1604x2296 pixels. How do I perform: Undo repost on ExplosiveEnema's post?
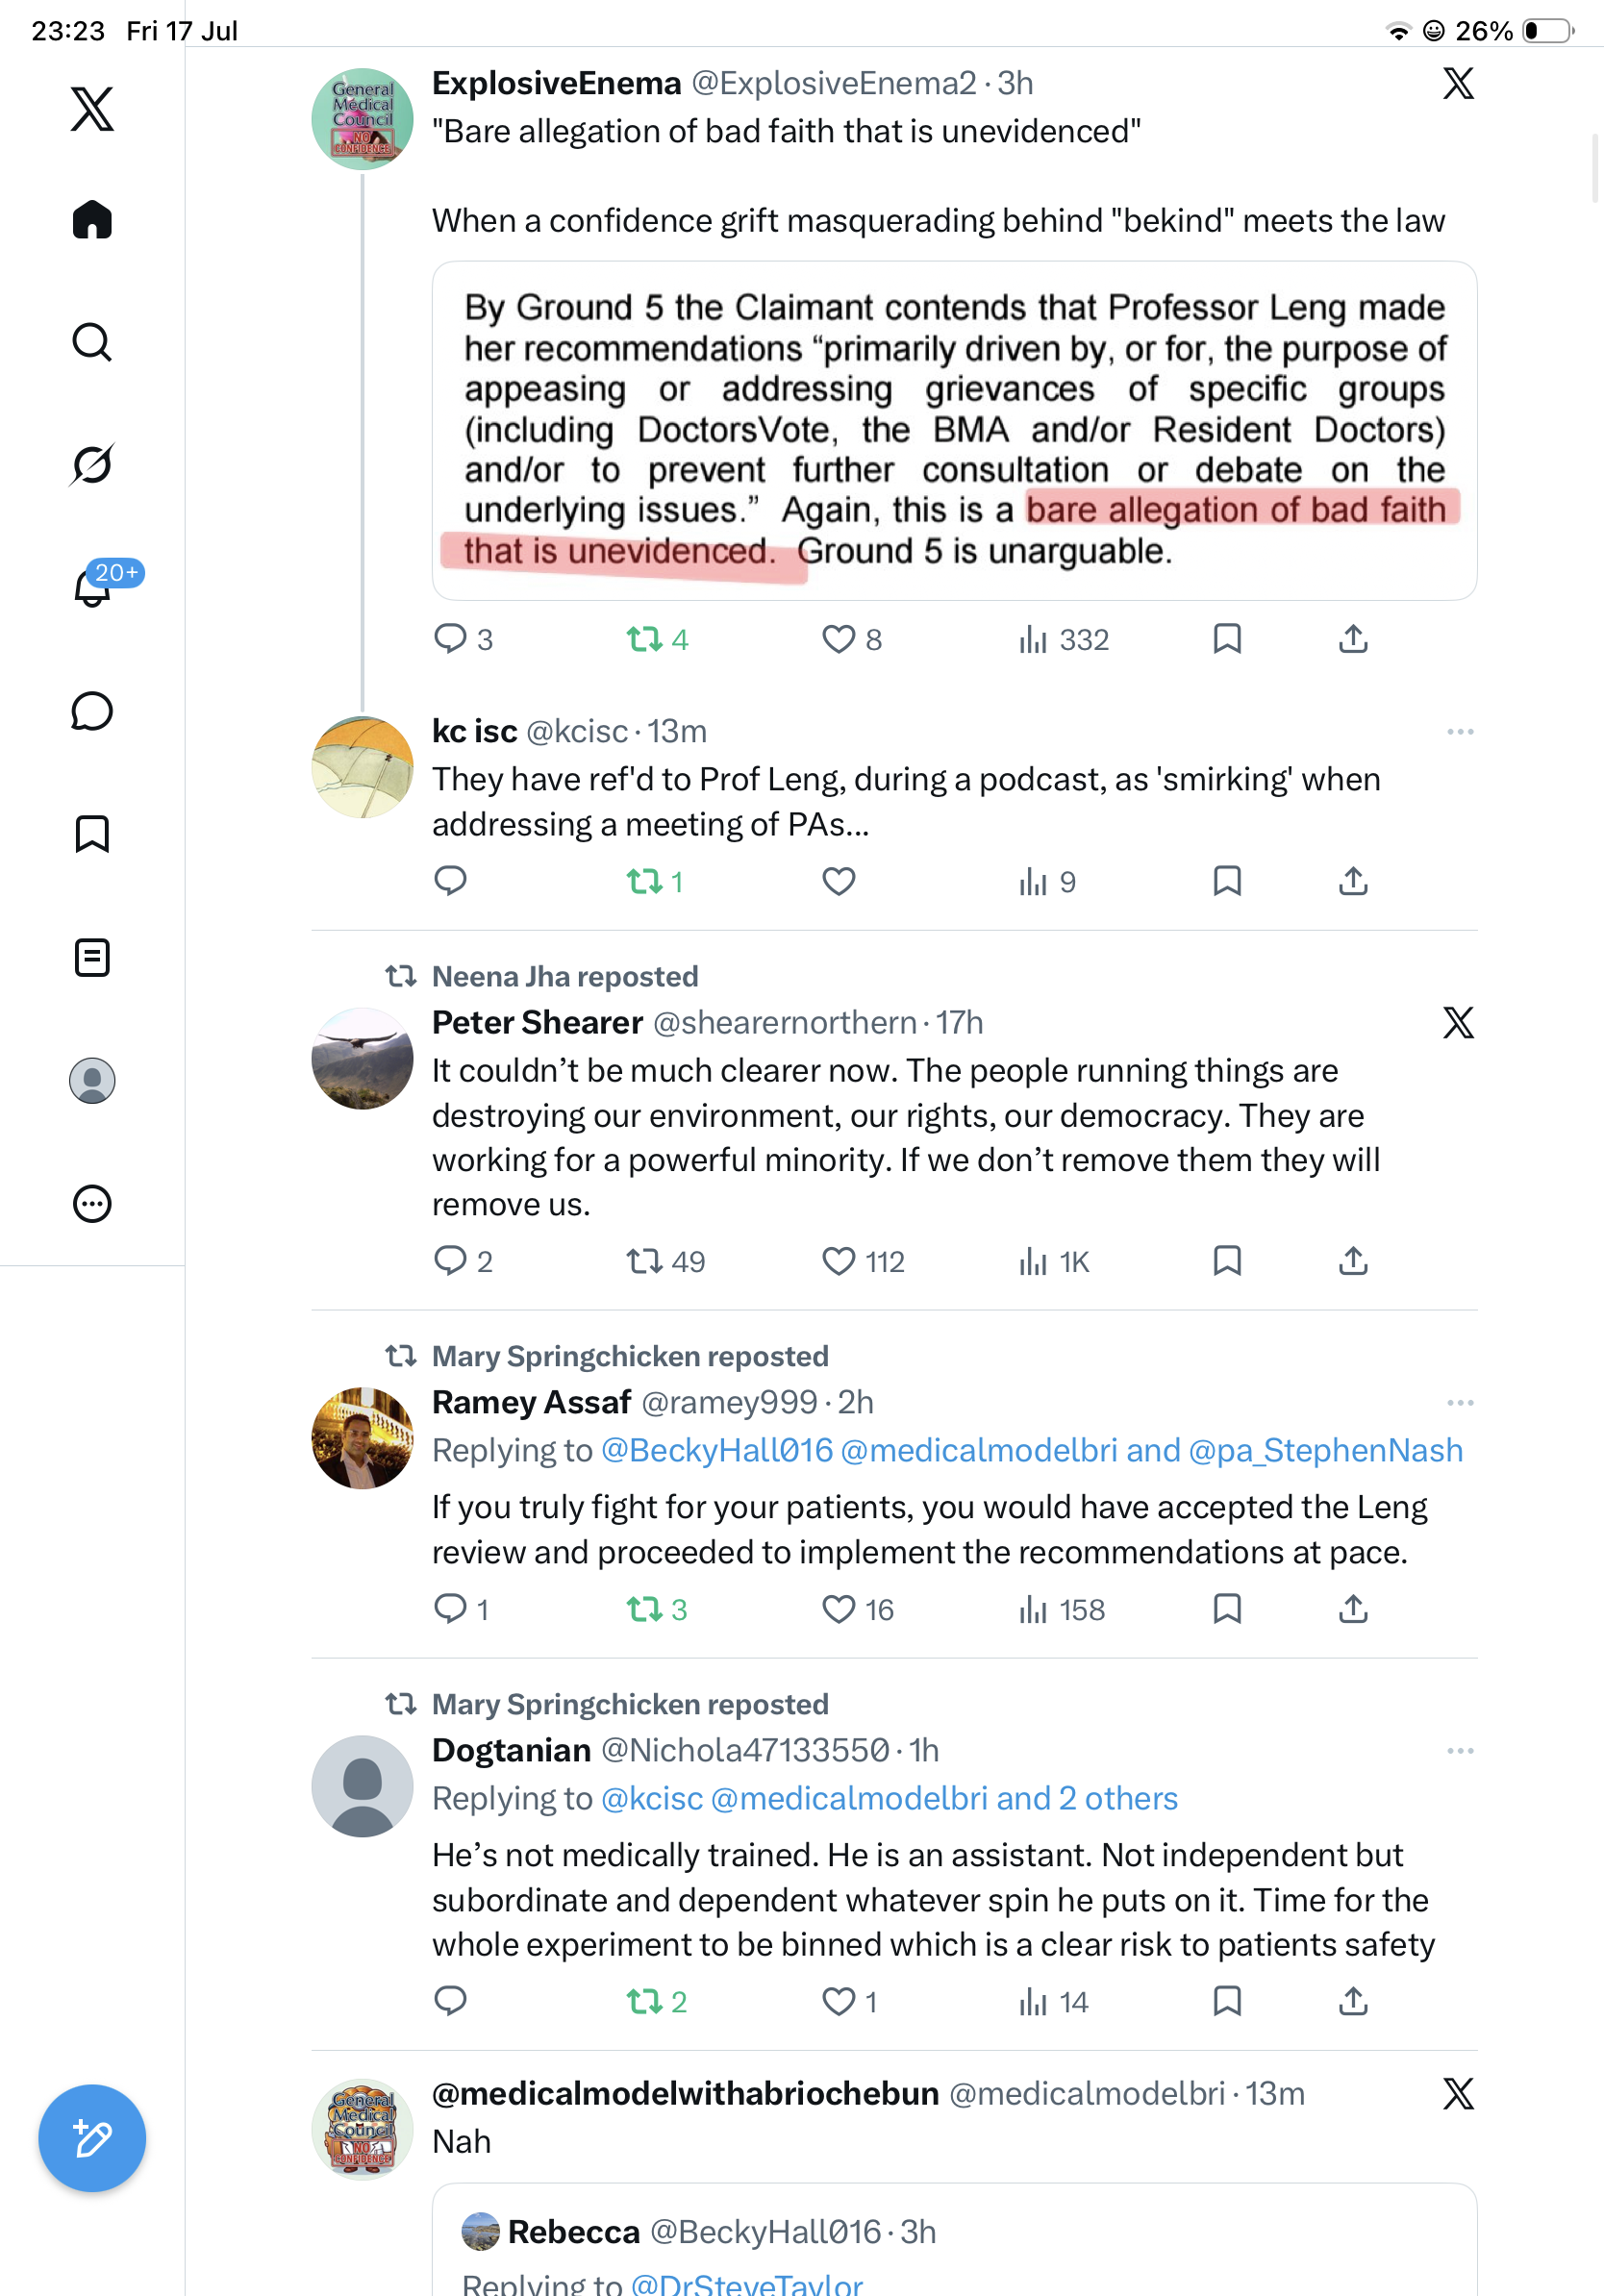(x=644, y=639)
